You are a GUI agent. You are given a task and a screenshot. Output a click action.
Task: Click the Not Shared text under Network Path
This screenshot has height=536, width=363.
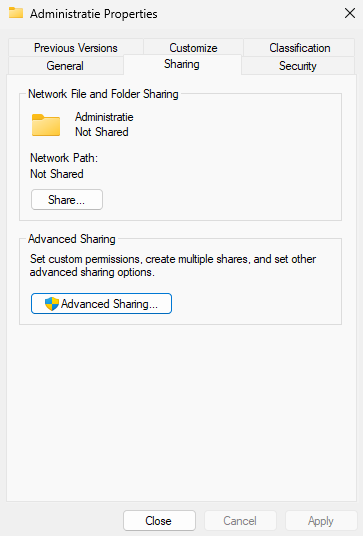(57, 174)
